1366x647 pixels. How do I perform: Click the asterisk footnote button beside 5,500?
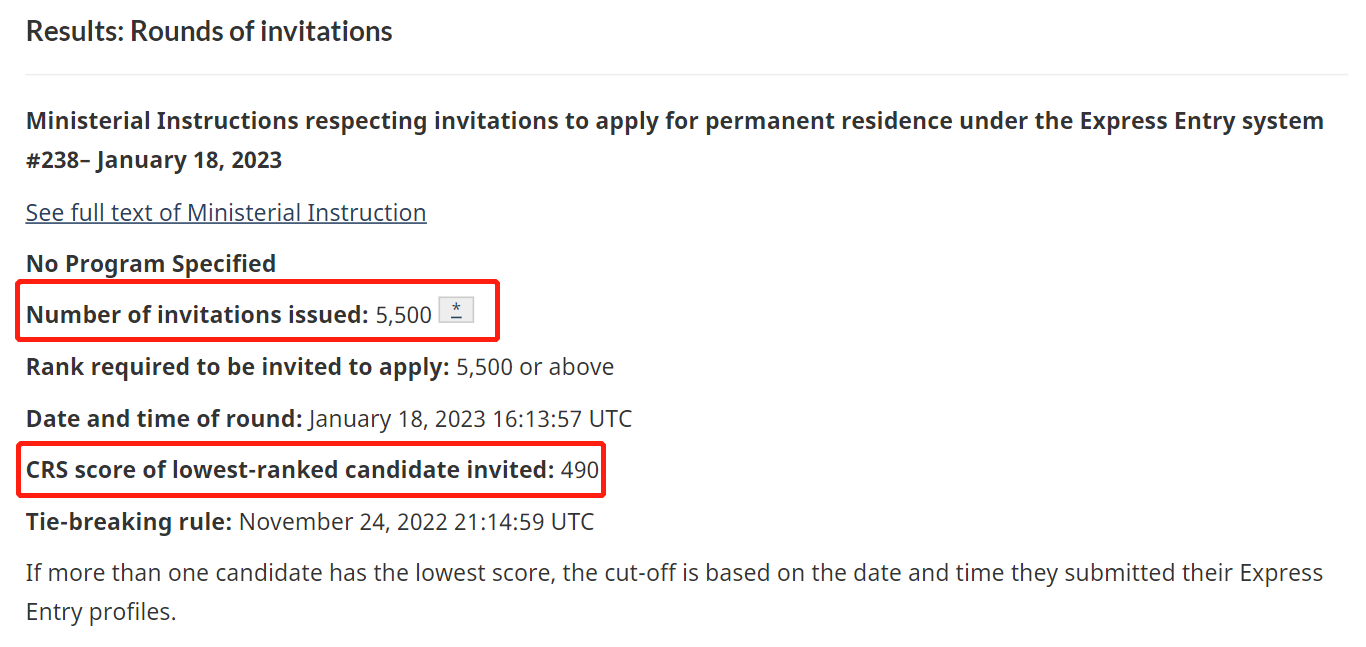pos(456,311)
